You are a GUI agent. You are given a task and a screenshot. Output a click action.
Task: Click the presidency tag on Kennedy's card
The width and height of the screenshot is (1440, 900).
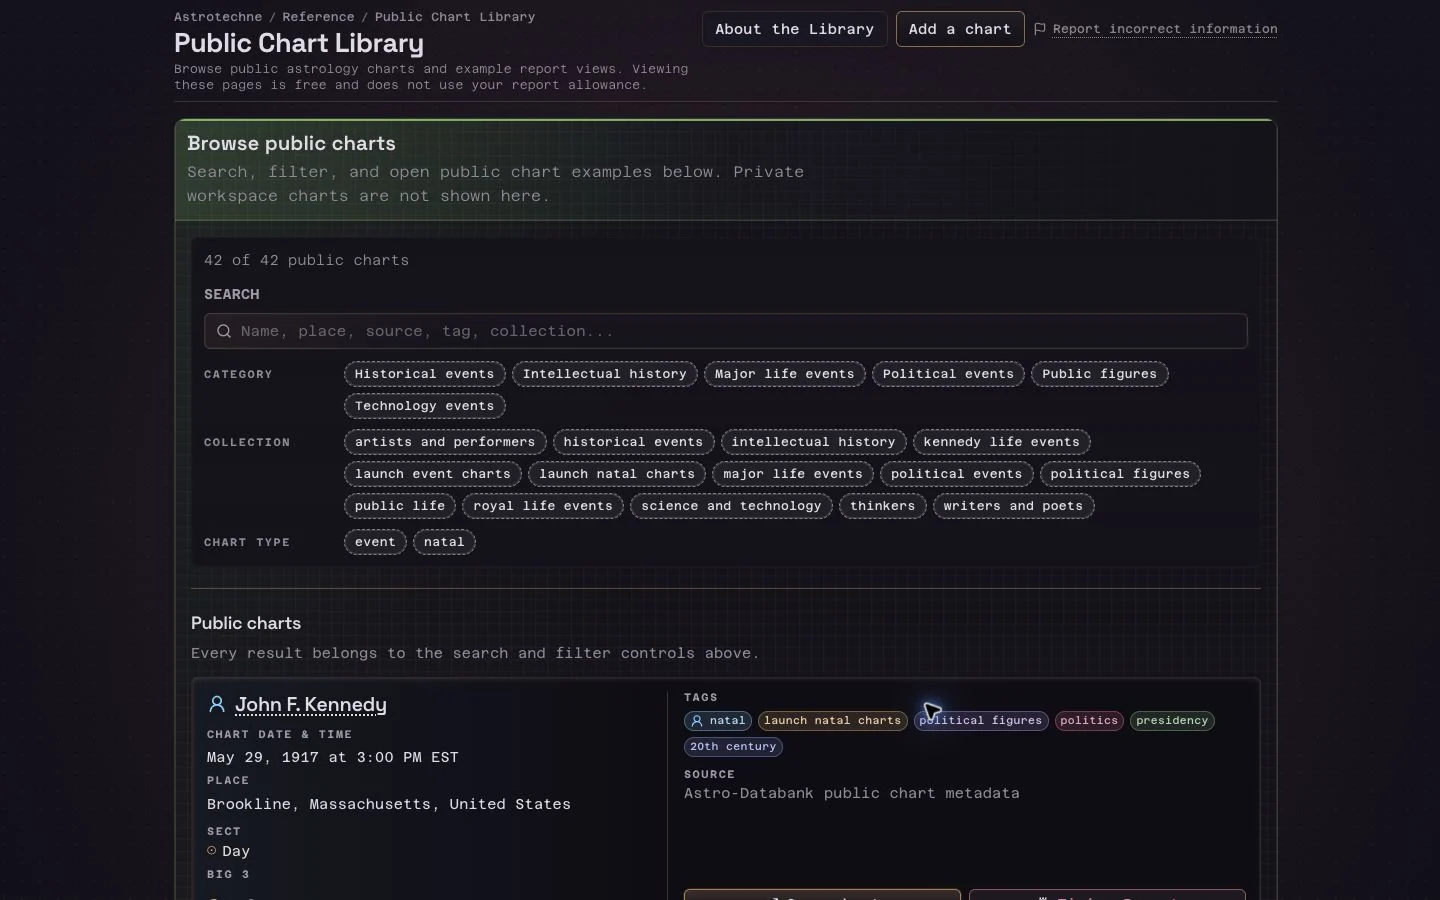pyautogui.click(x=1172, y=721)
